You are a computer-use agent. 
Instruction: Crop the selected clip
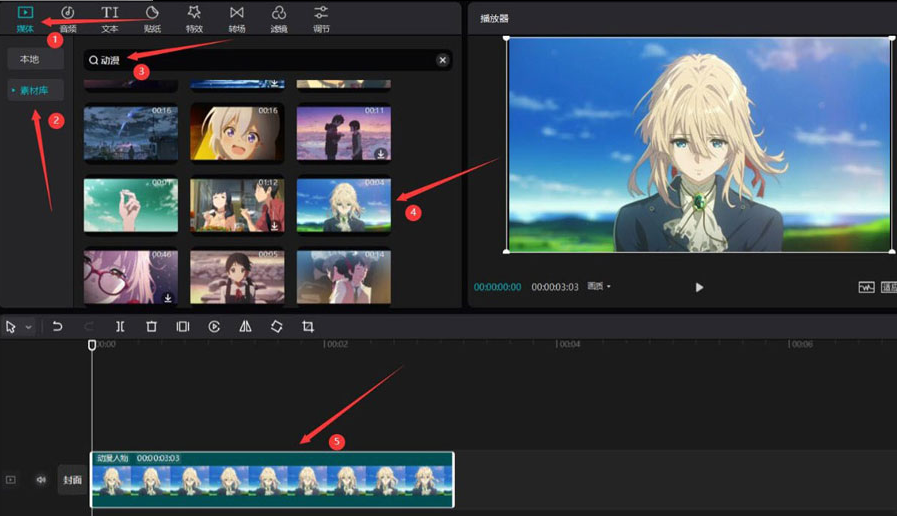click(308, 327)
